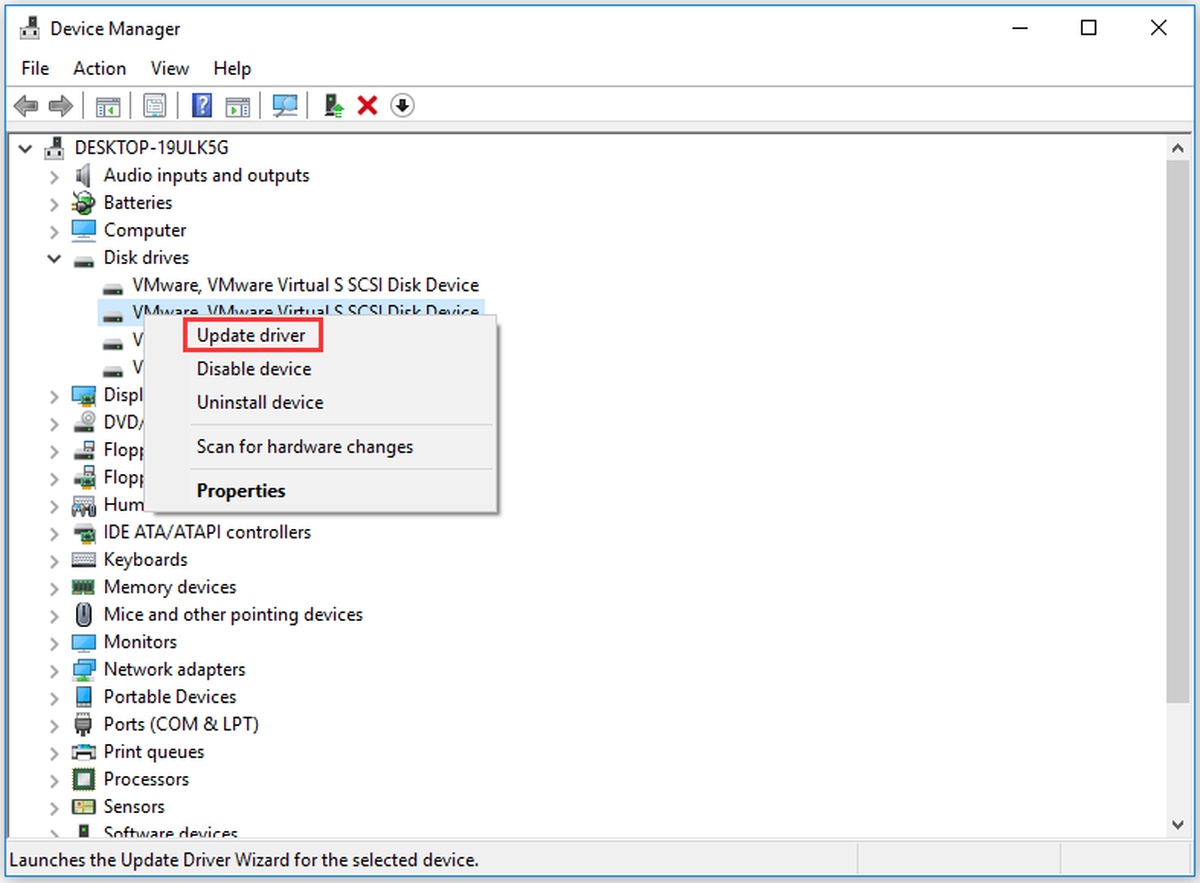Expand the Keyboards node arrow
Screen dimensions: 1200x883
click(54, 560)
